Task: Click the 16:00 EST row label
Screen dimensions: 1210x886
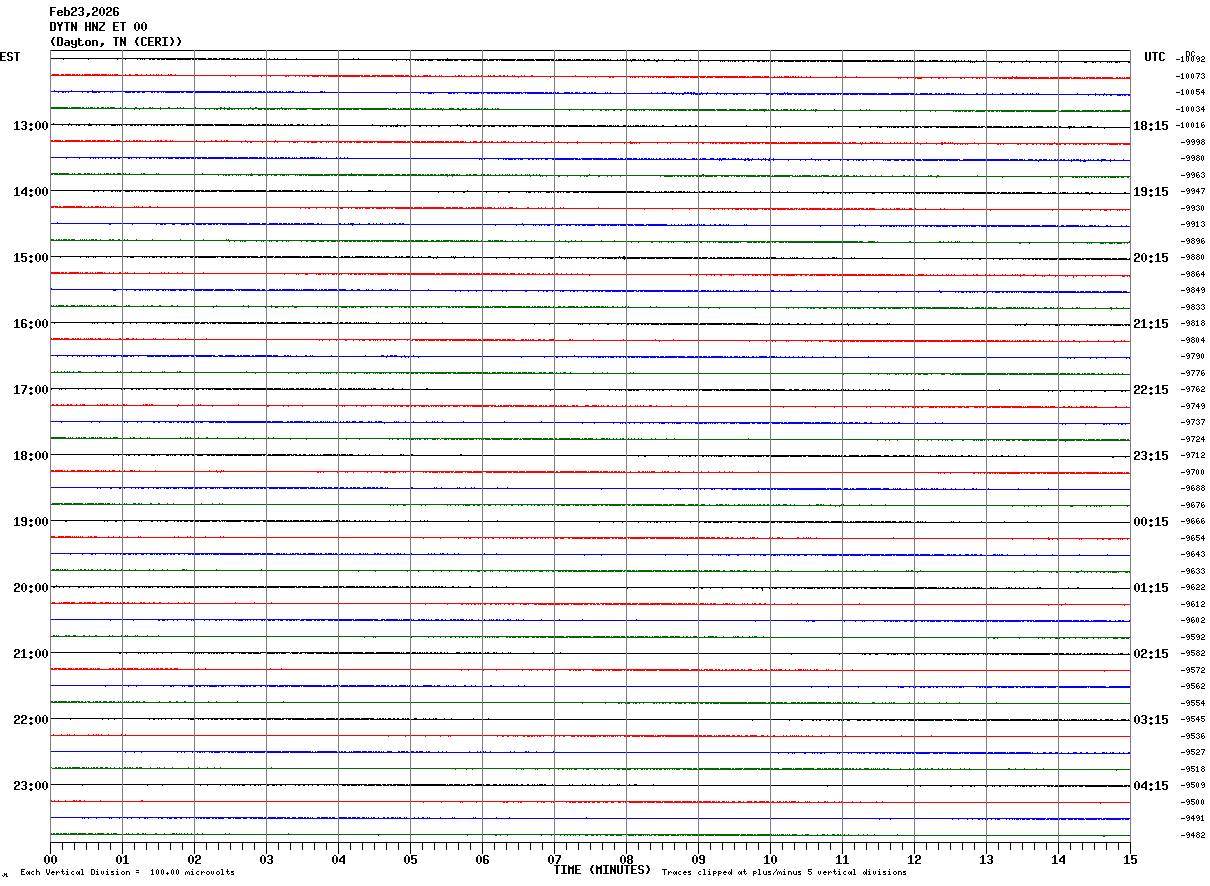Action: pos(31,324)
